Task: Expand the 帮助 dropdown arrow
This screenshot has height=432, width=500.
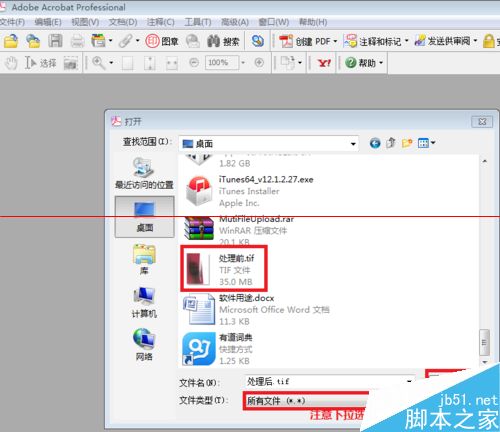Action: tap(381, 63)
